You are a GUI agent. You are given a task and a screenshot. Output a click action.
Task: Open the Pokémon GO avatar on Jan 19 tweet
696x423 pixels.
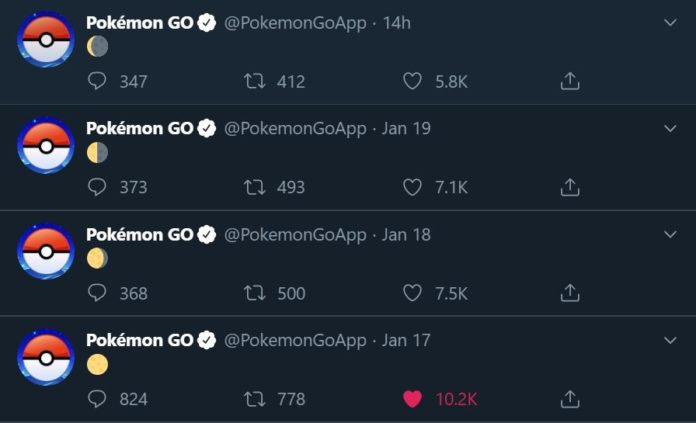coord(46,145)
